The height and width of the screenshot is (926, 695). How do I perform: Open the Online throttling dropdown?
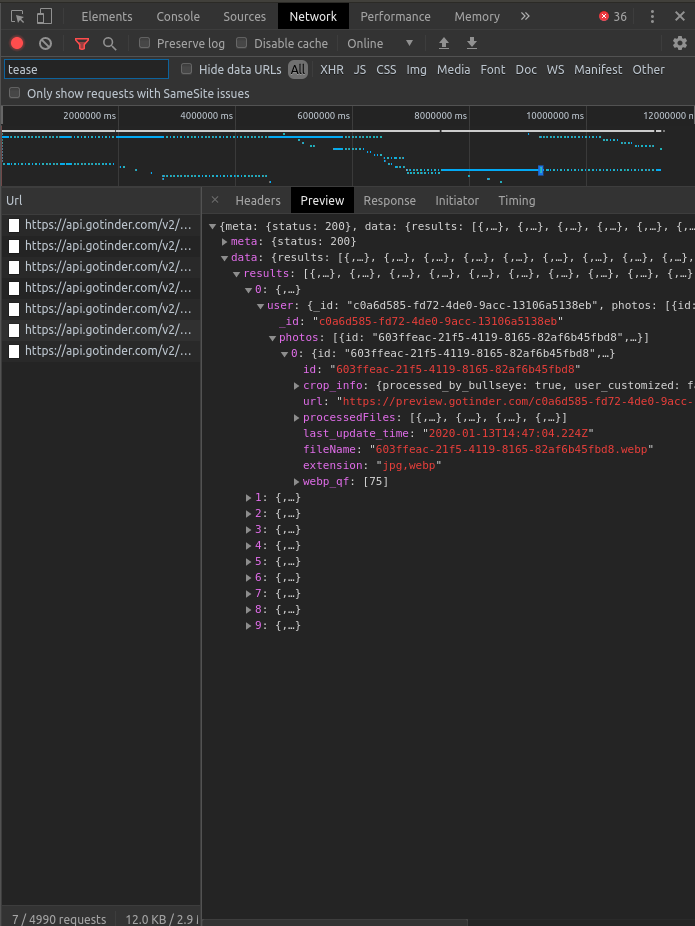click(x=380, y=43)
